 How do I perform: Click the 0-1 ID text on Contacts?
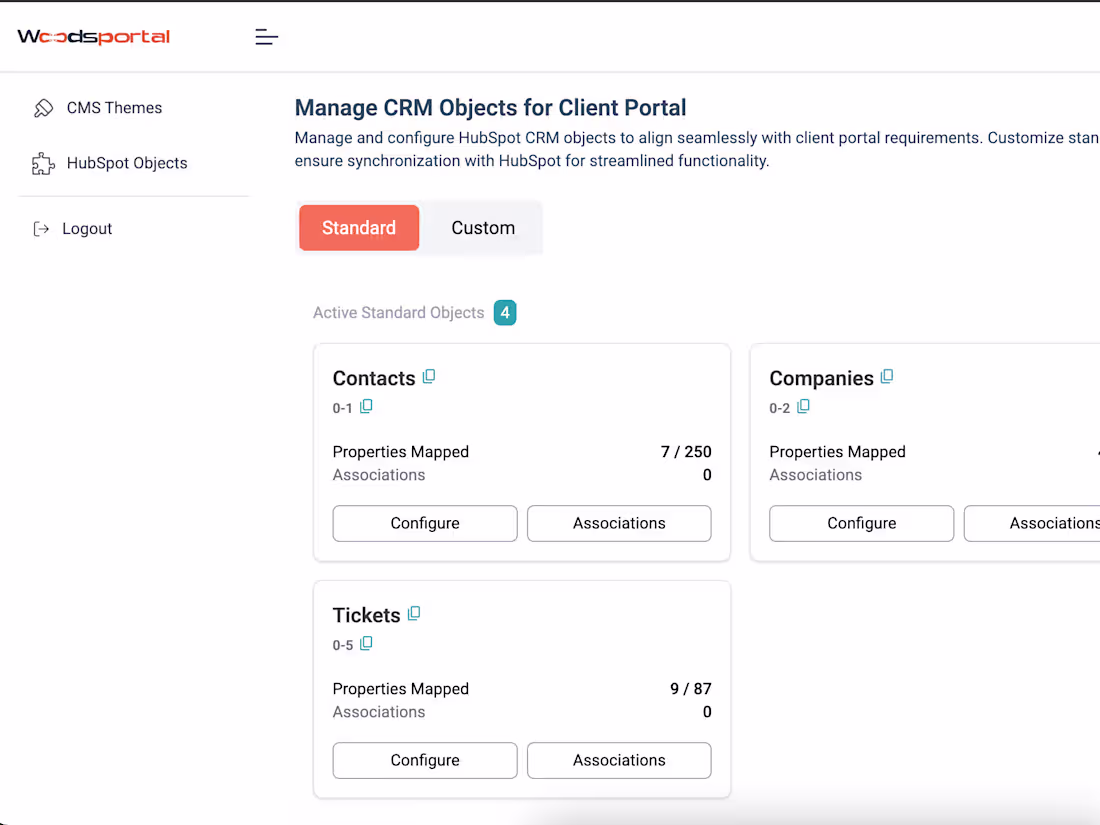342,408
